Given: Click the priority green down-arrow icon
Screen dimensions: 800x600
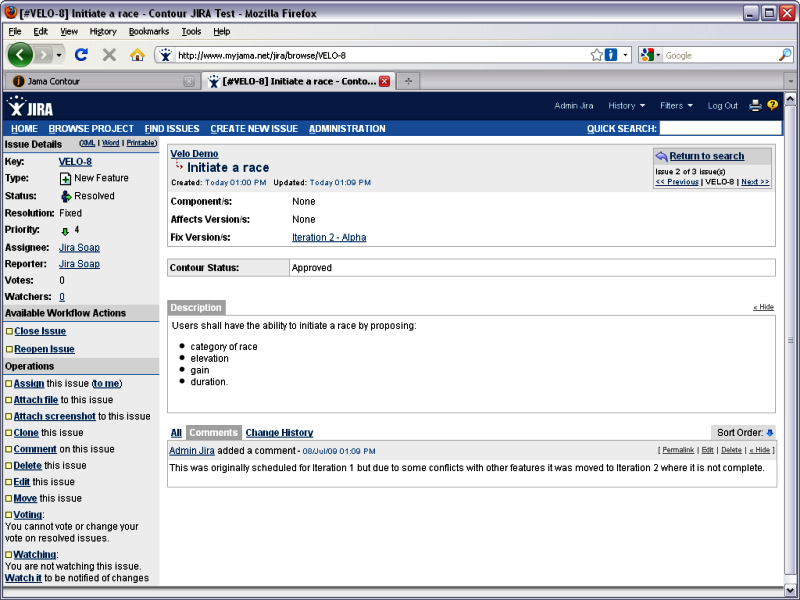Looking at the screenshot, I should [65, 232].
